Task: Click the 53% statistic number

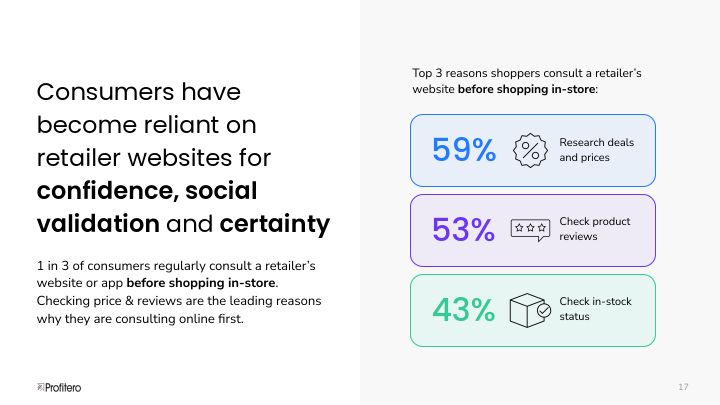Action: point(463,230)
